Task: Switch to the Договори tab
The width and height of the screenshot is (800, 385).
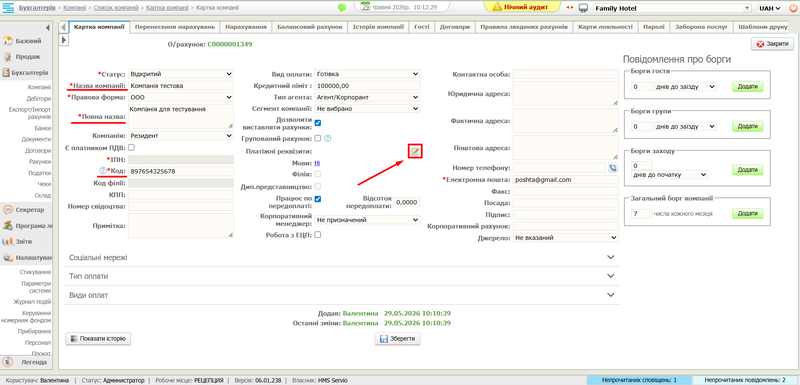Action: 455,27
